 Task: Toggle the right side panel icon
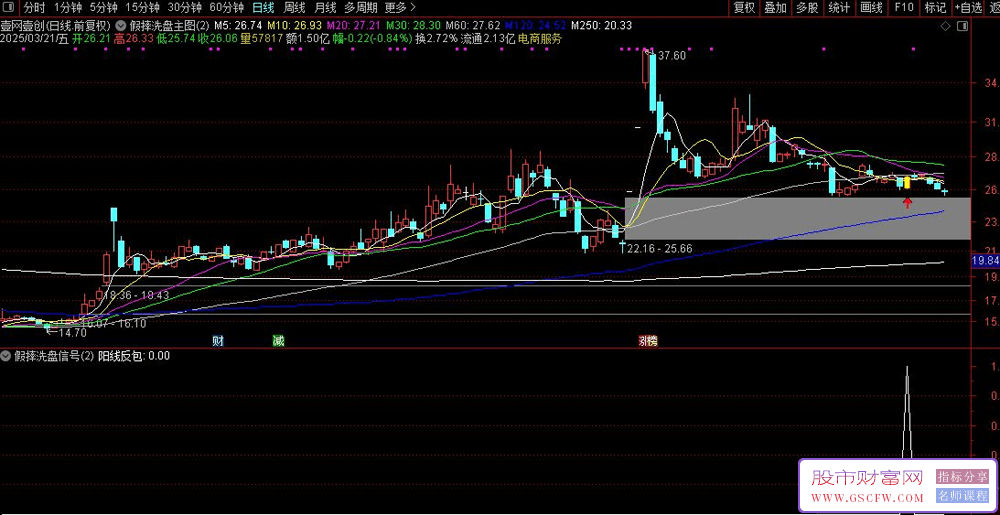(962, 26)
